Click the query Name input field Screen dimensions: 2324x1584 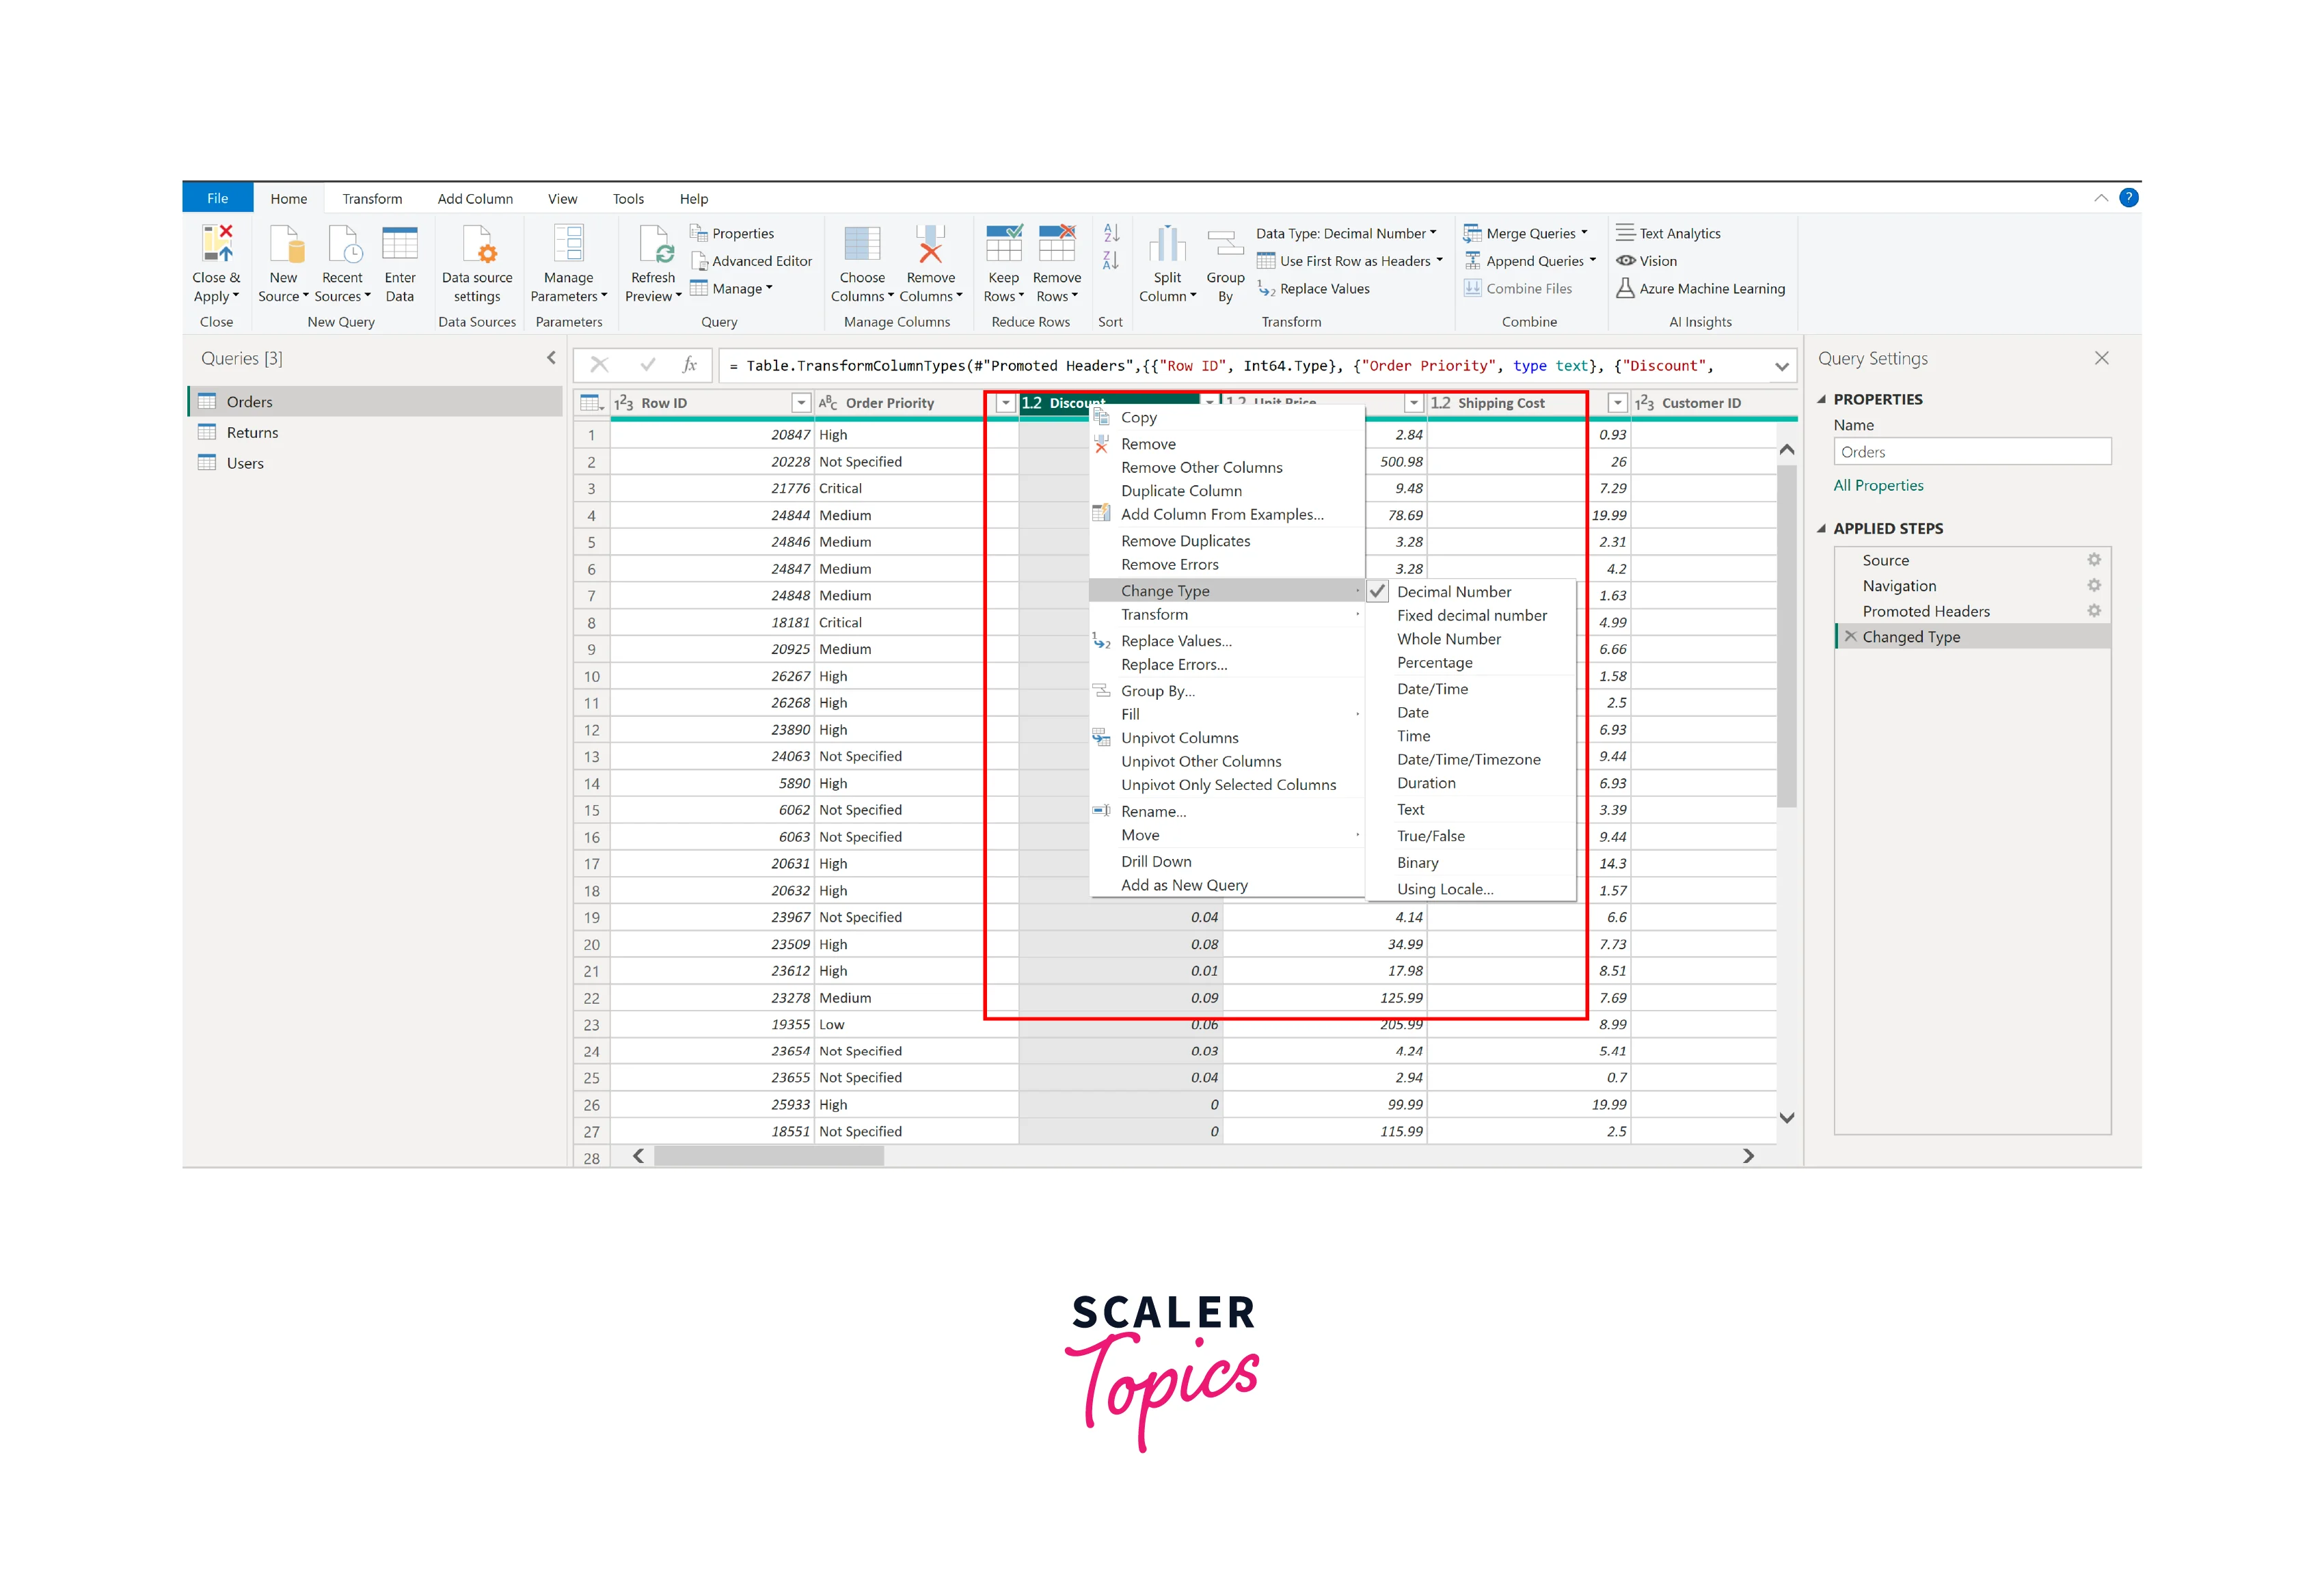(1971, 452)
